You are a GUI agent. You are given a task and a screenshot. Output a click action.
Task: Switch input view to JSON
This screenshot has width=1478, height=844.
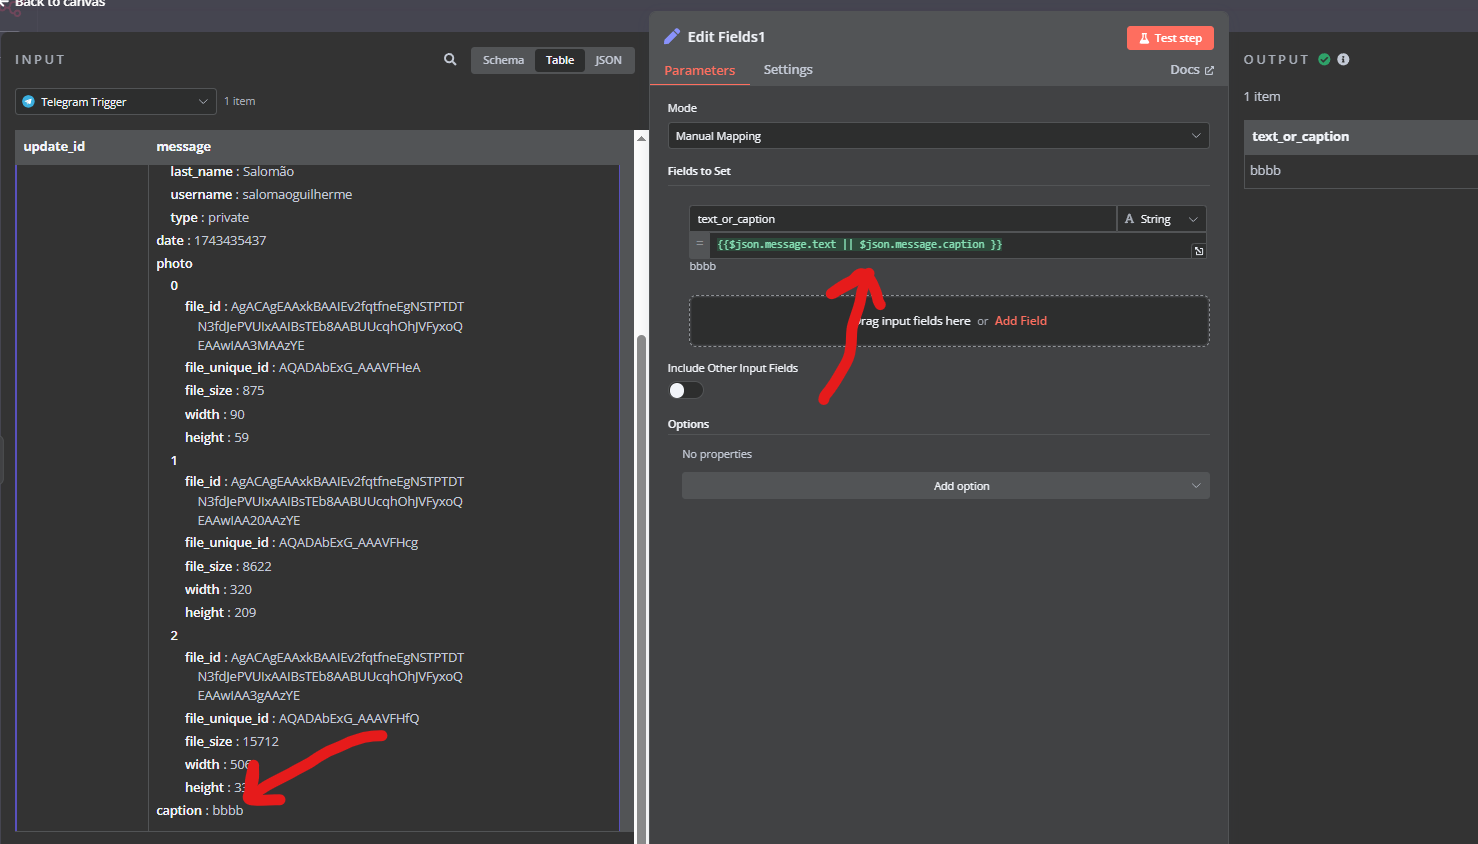coord(608,60)
